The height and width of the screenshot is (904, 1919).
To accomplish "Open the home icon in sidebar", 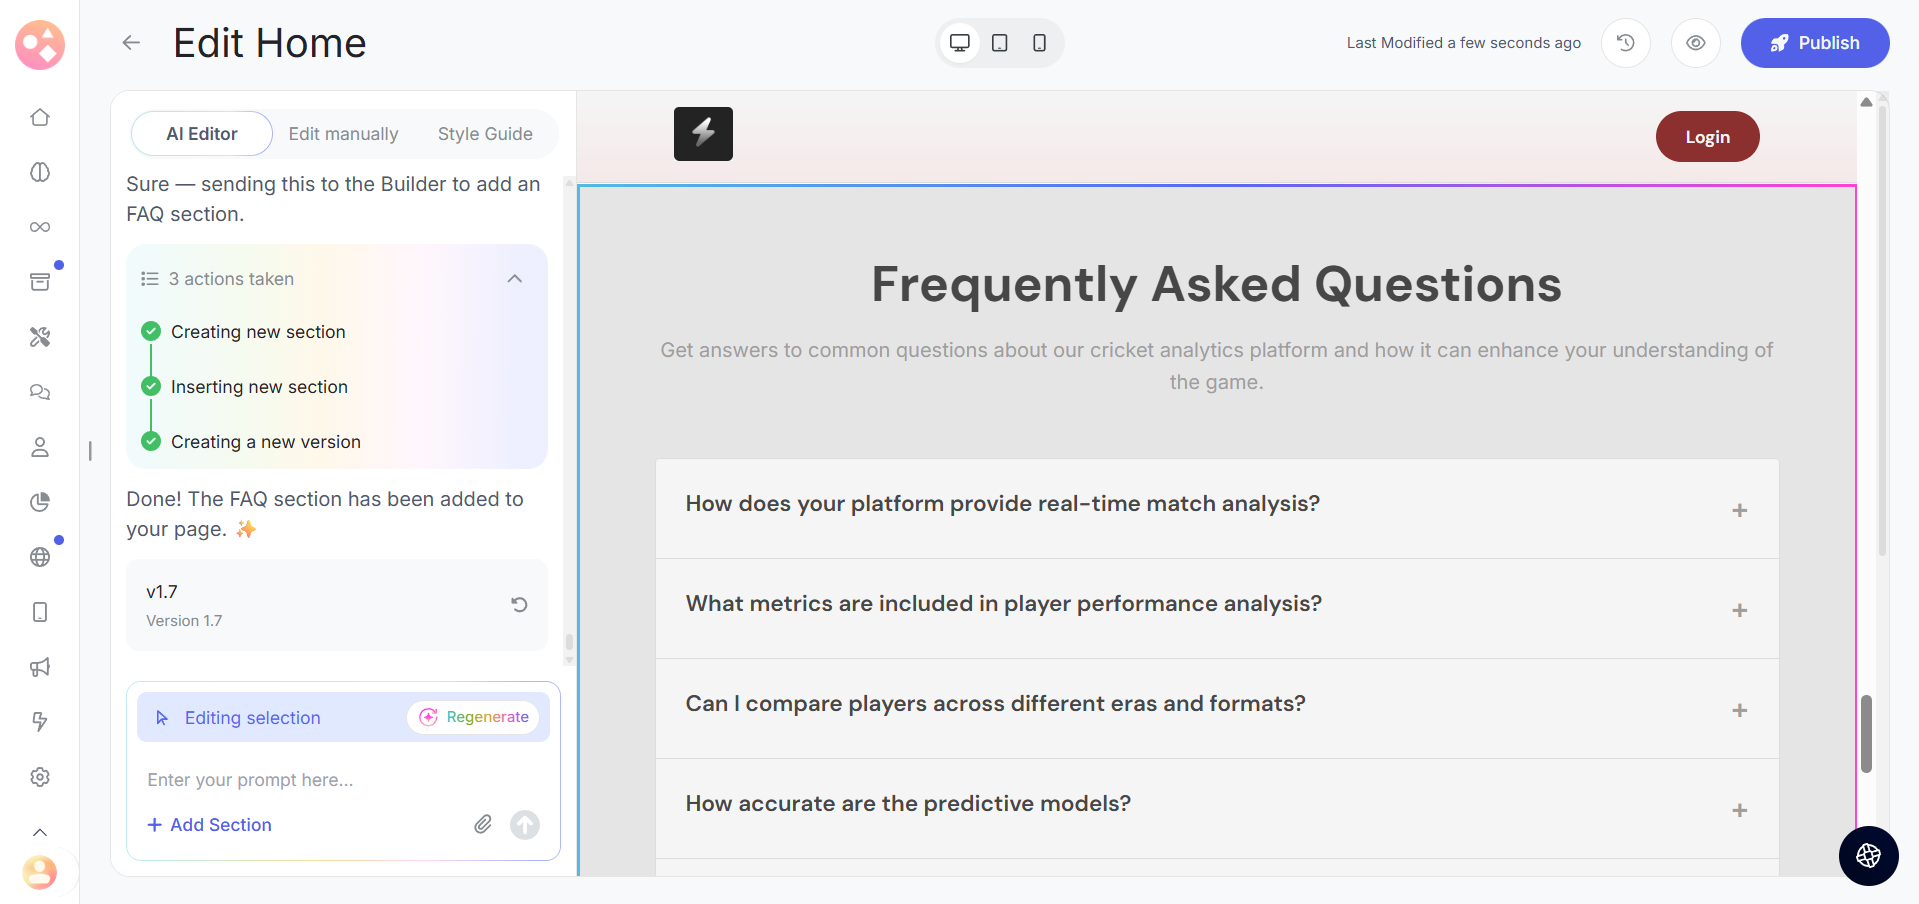I will (40, 117).
